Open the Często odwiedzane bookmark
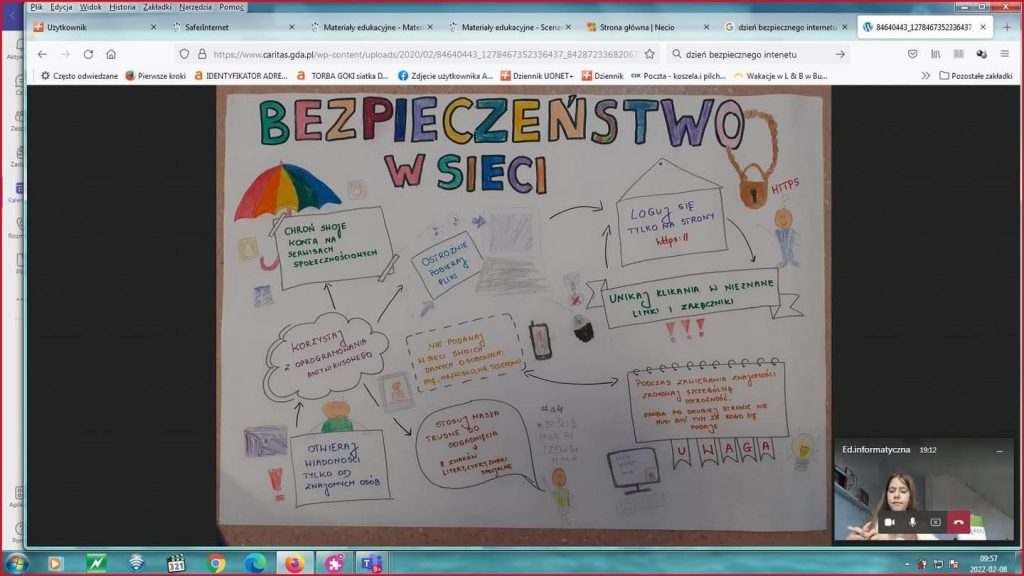The width and height of the screenshot is (1024, 576). [x=78, y=75]
